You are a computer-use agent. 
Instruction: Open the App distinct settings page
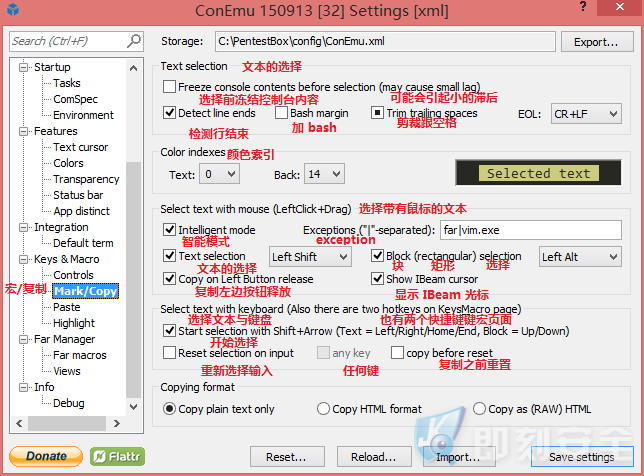click(x=81, y=211)
